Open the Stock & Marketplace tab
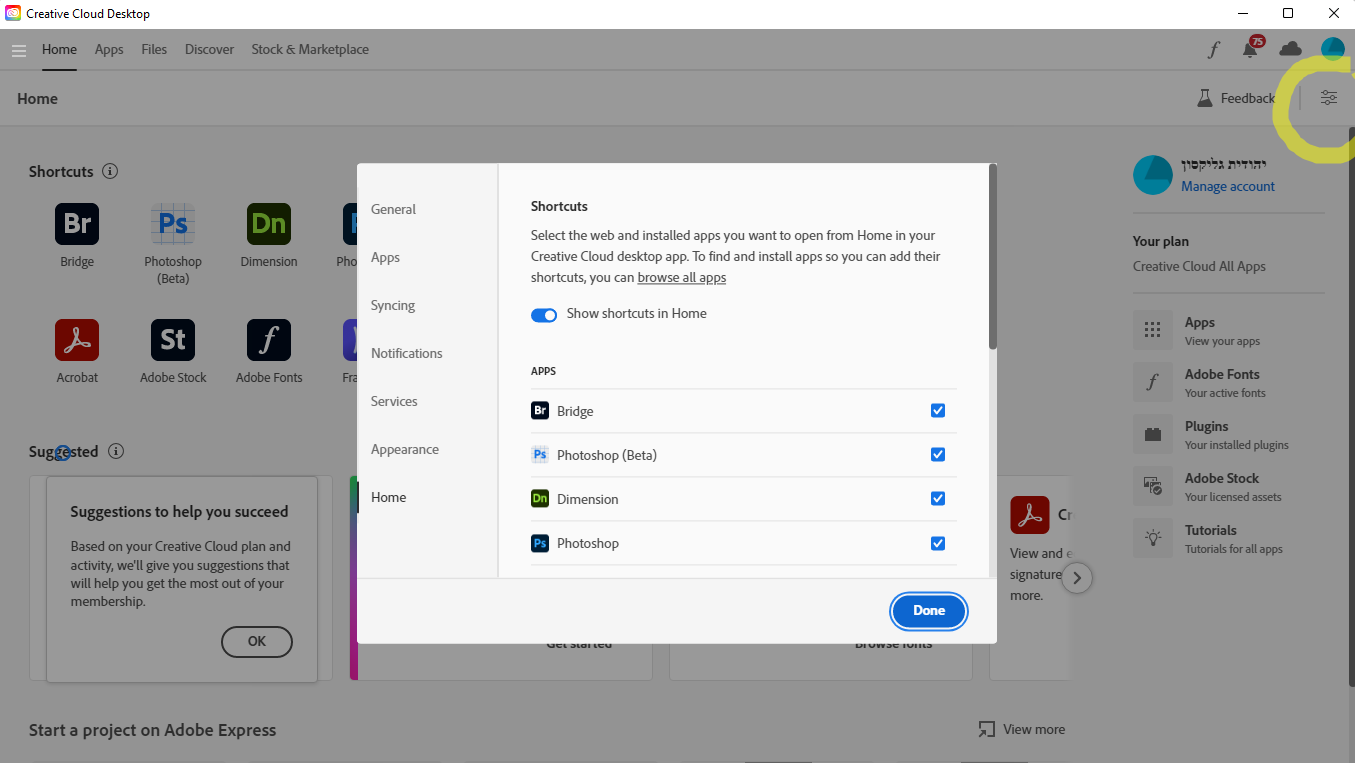 (310, 49)
